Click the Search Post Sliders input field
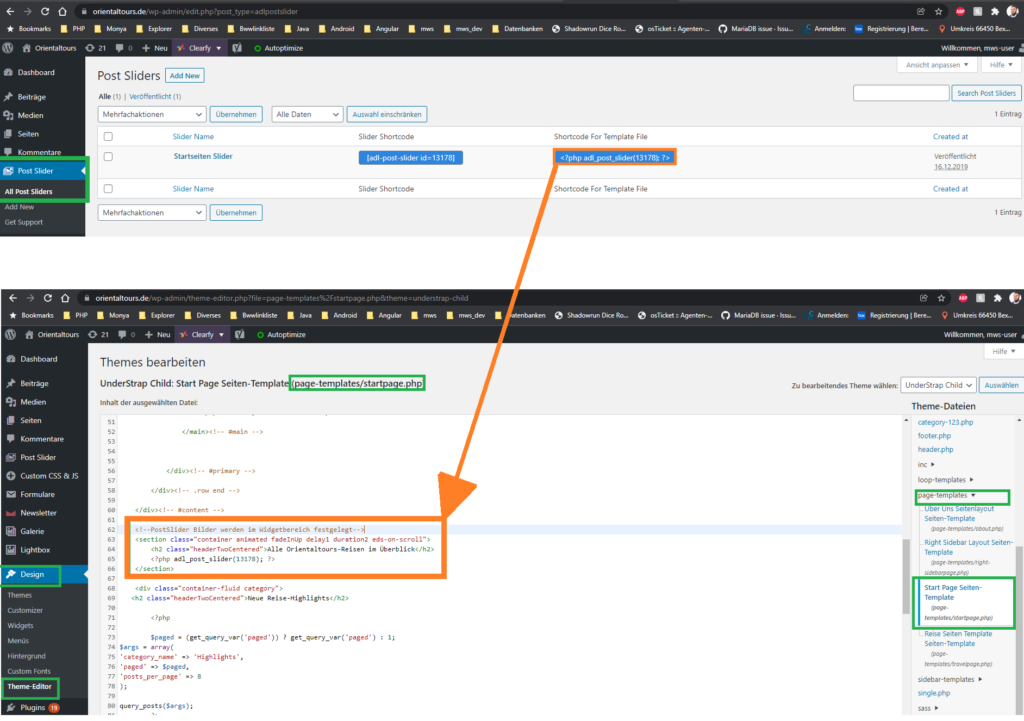Viewport: 1024px width, 721px height. click(900, 93)
